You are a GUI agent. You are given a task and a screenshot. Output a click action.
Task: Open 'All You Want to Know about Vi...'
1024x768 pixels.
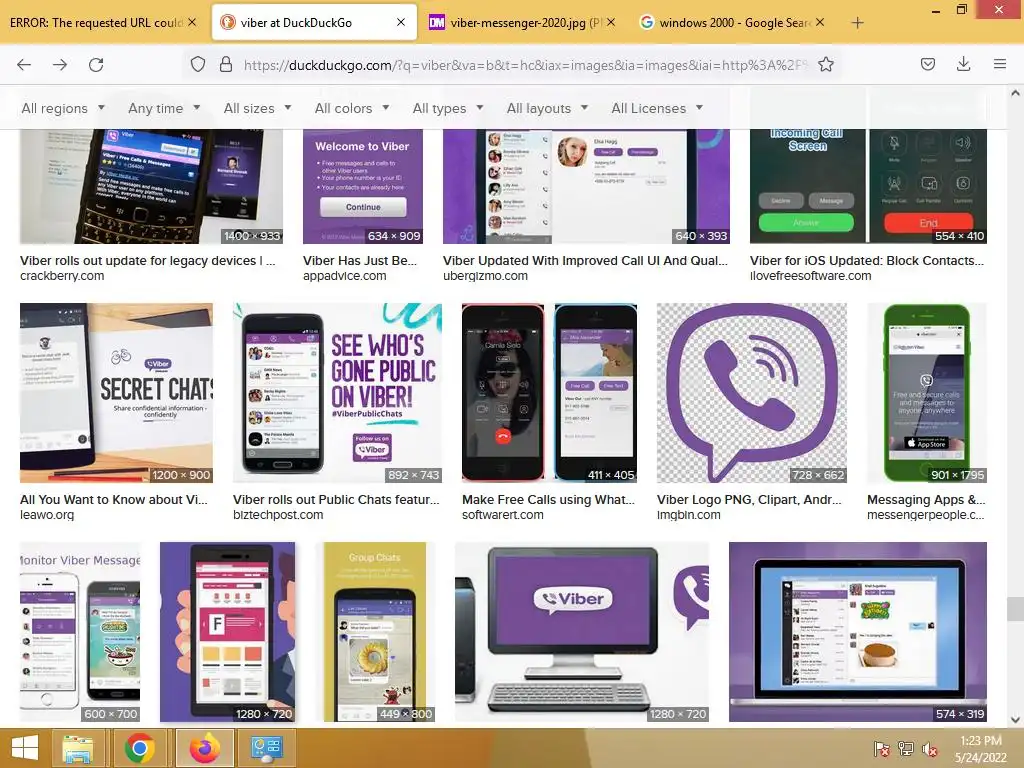click(114, 500)
